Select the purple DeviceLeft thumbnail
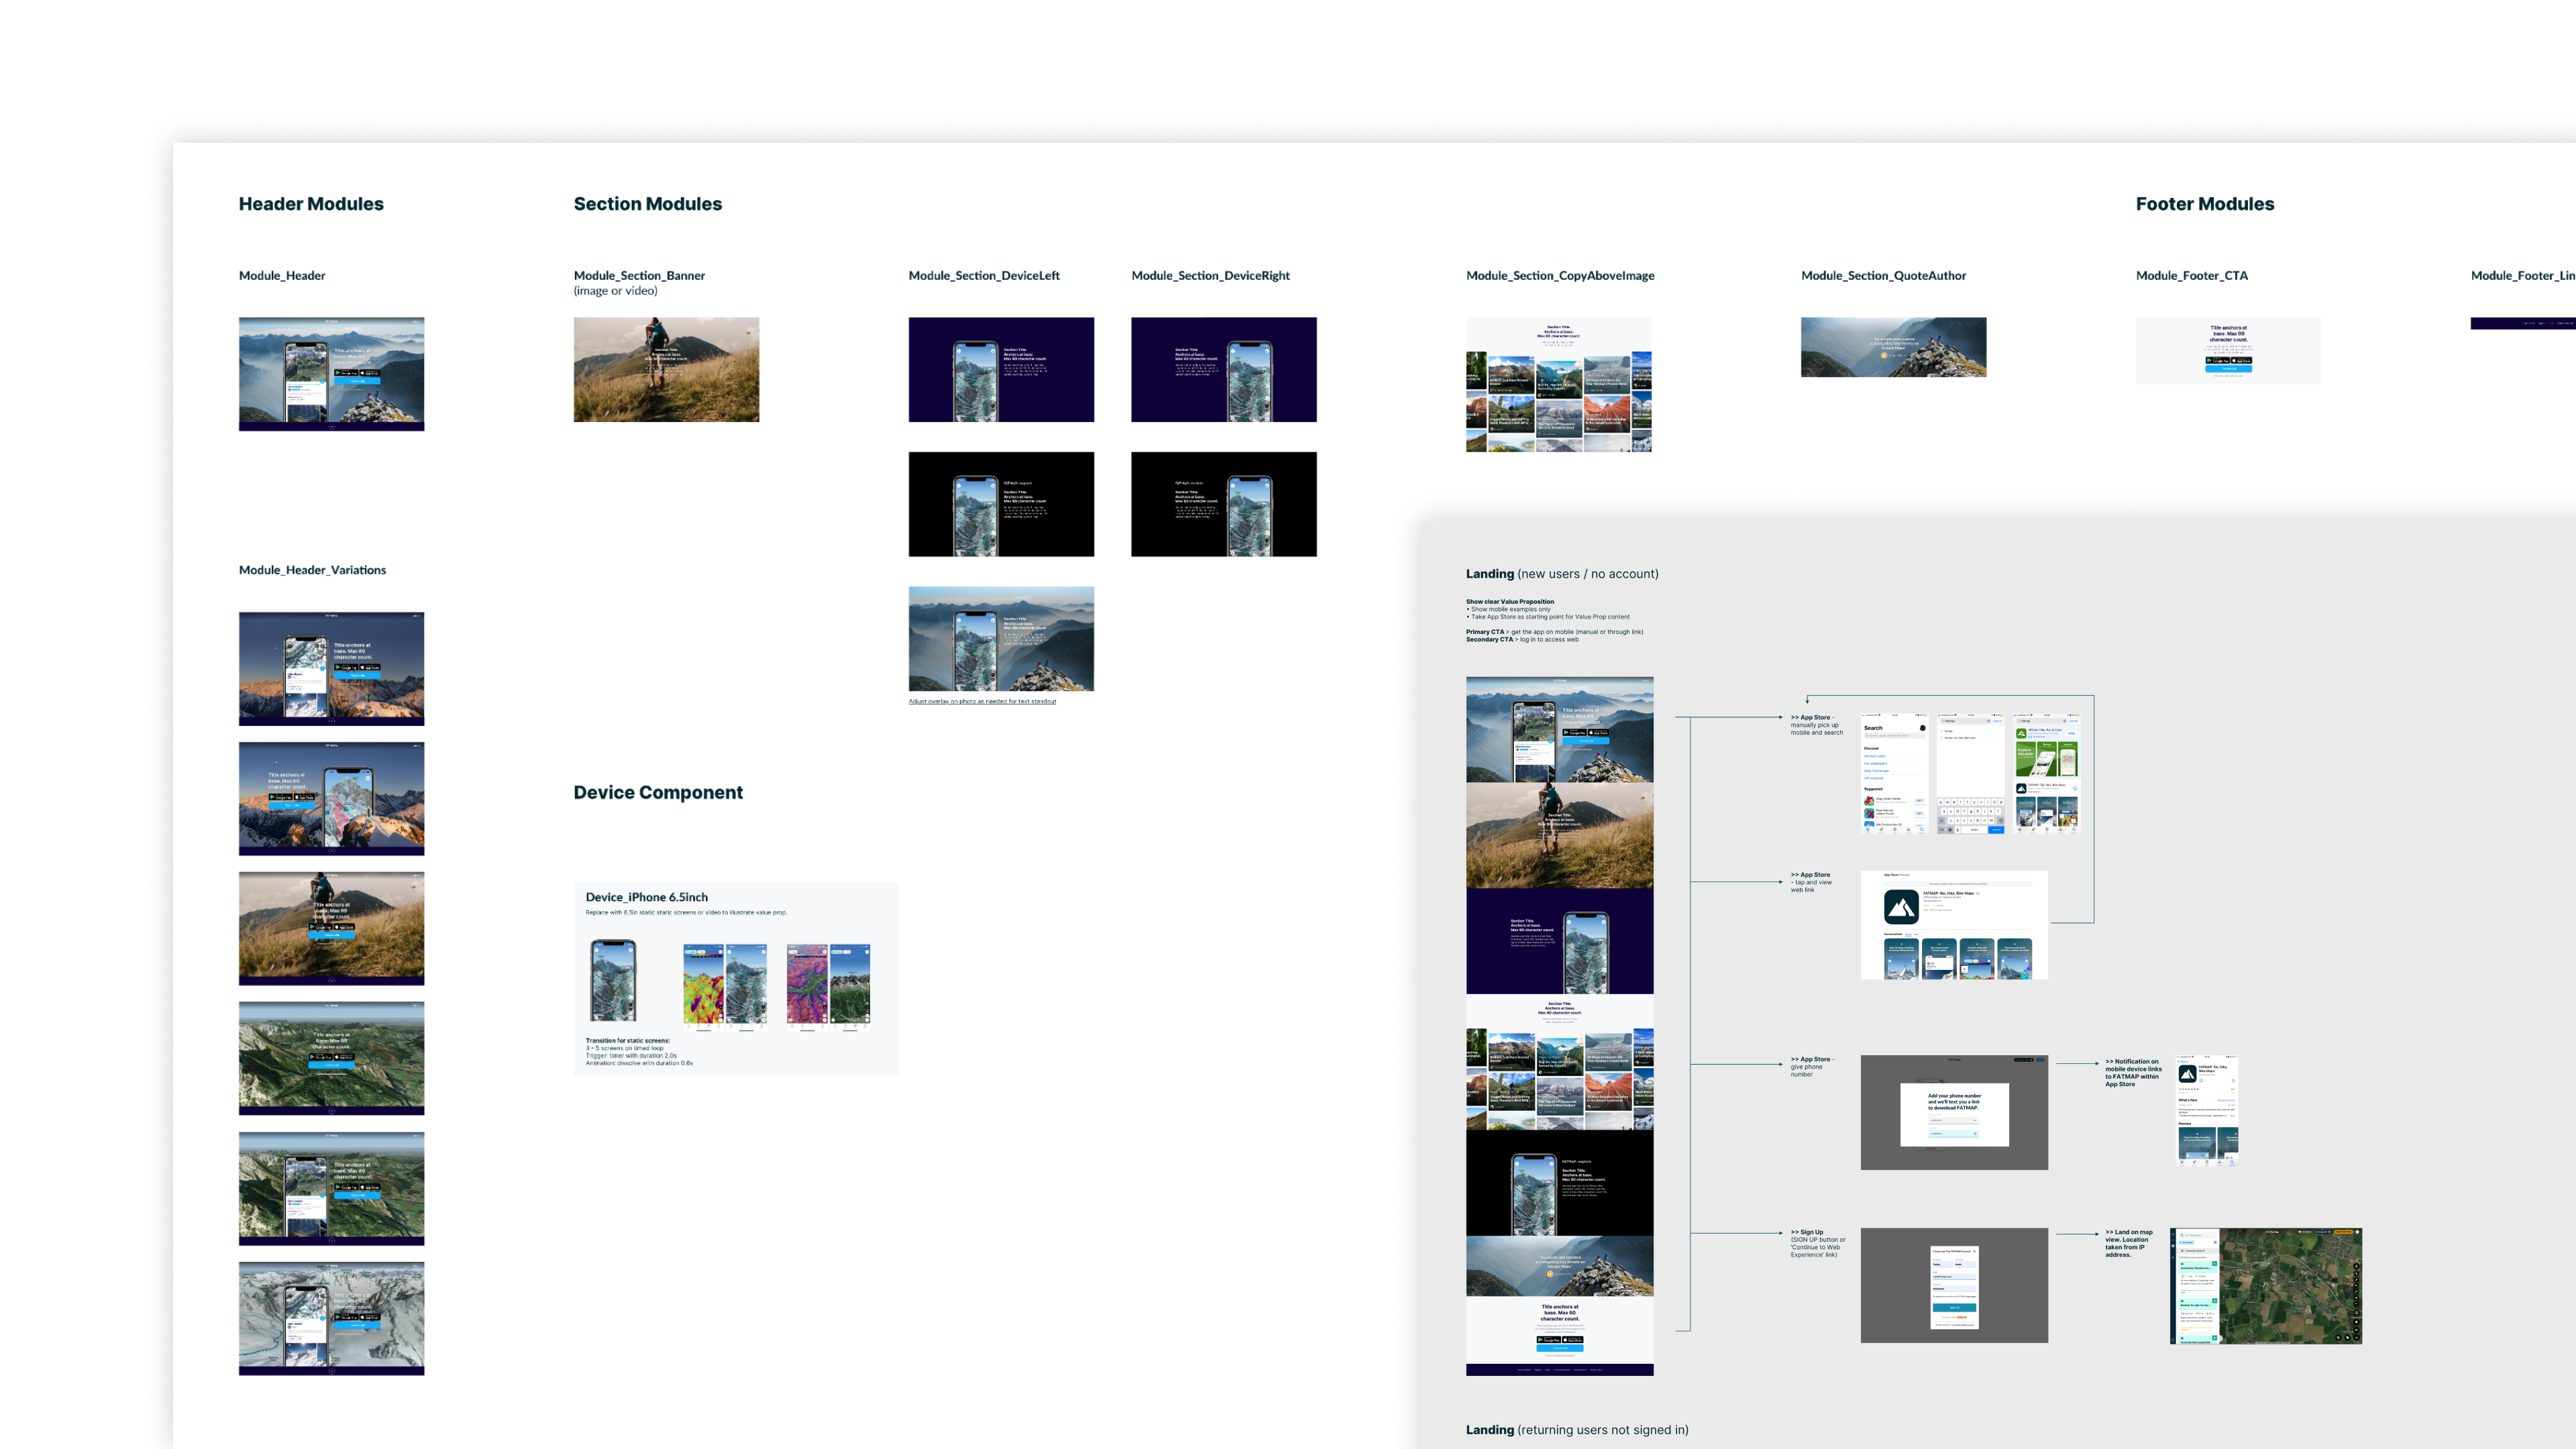Image resolution: width=2576 pixels, height=1449 pixels. (x=1001, y=370)
